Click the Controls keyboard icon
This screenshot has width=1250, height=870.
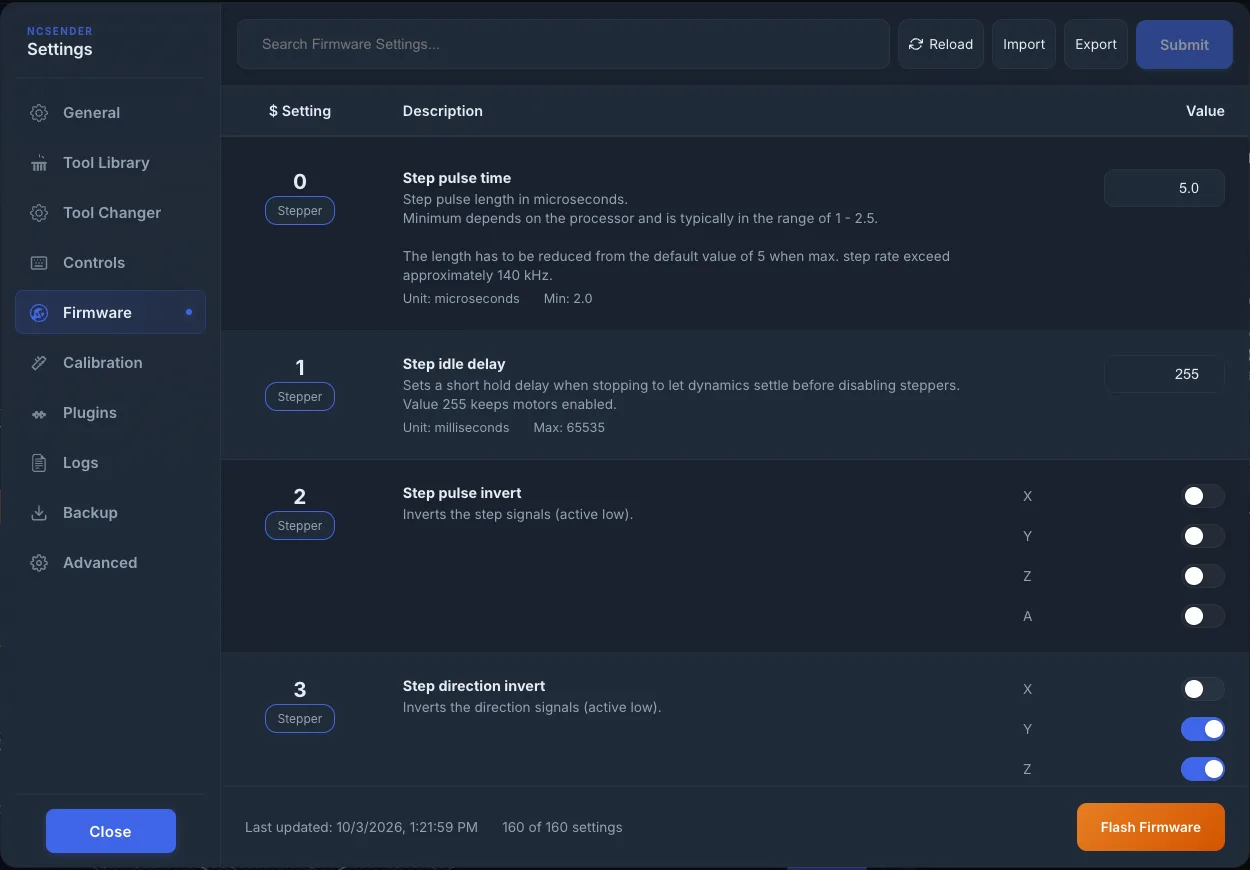pos(39,263)
